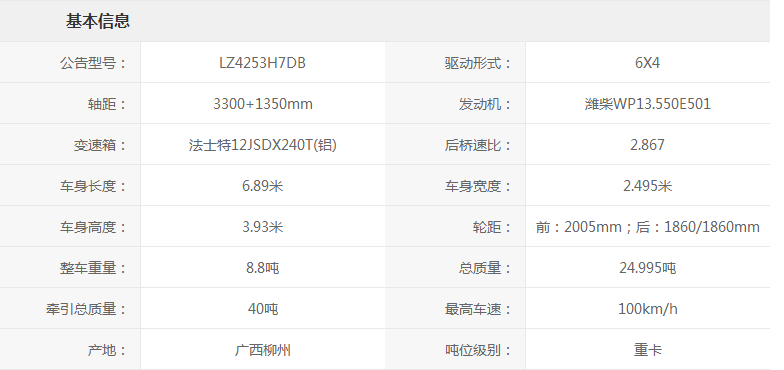Click the 轴距 label
This screenshot has width=784, height=370.
click(x=106, y=104)
